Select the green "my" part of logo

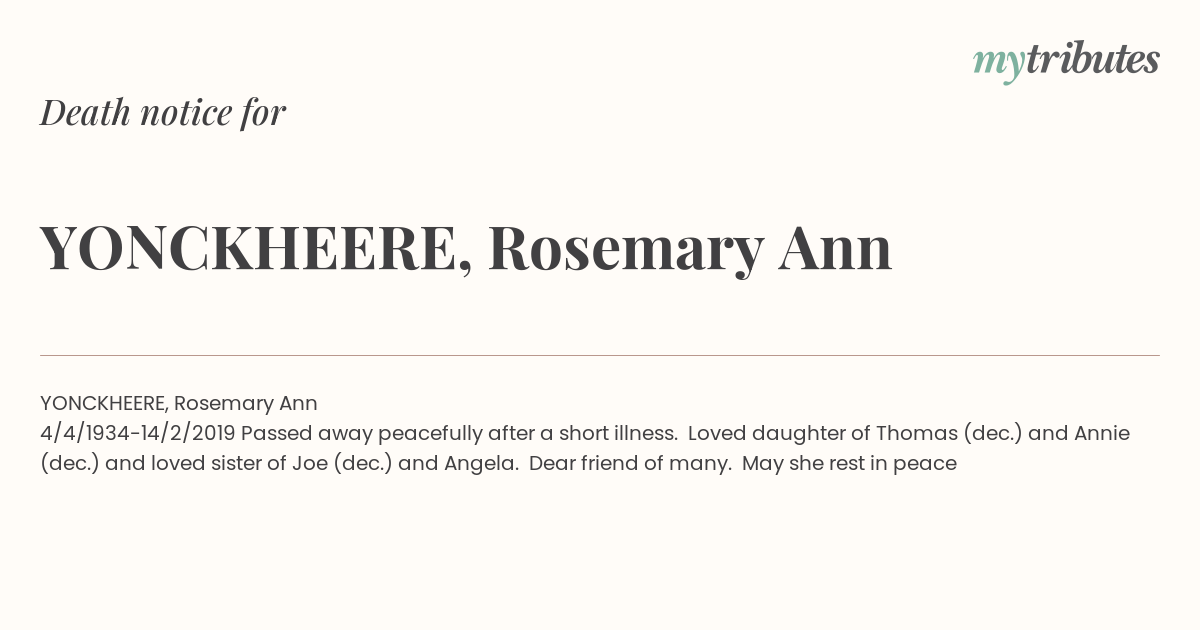[x=998, y=65]
